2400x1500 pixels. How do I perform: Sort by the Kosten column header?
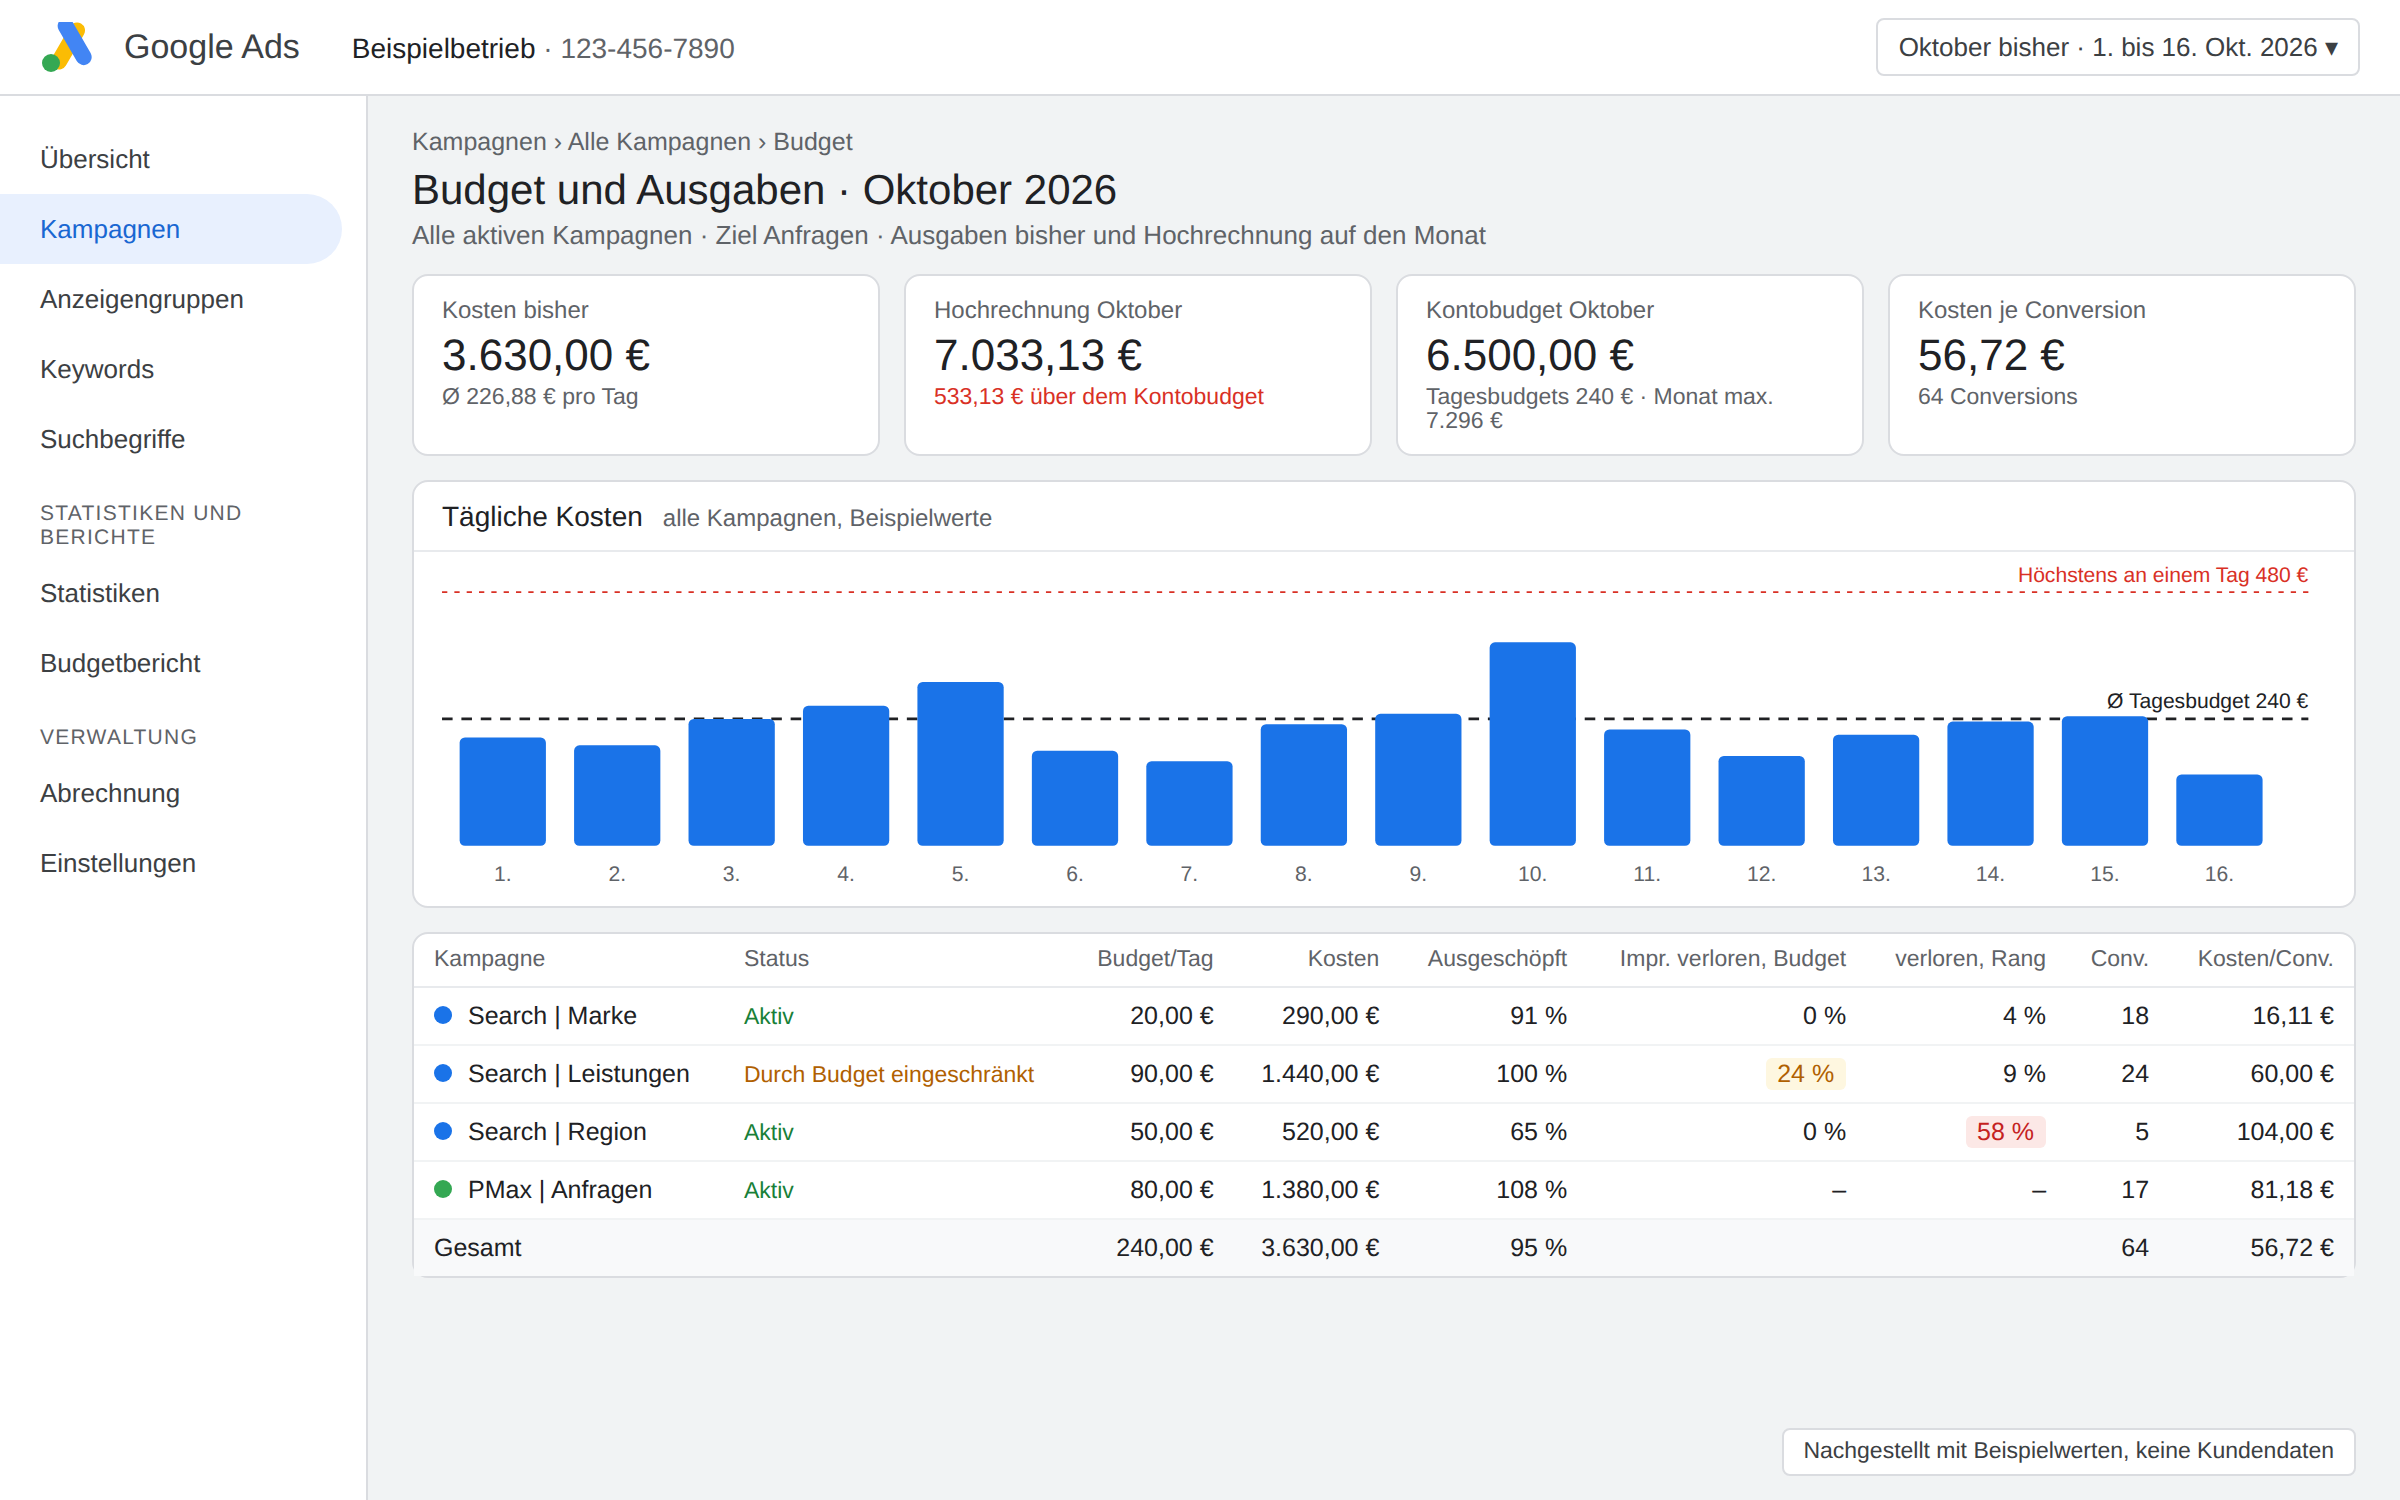(1343, 958)
